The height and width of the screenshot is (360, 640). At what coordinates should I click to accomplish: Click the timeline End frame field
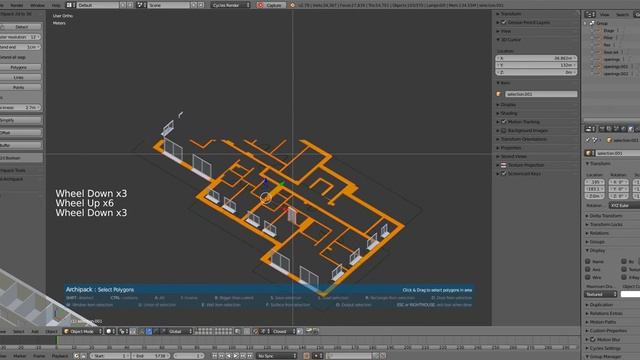point(150,356)
